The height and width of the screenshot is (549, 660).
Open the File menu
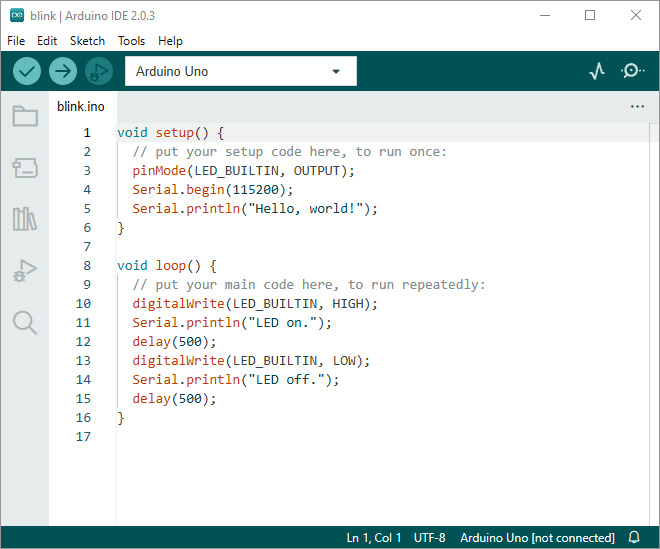pyautogui.click(x=16, y=41)
